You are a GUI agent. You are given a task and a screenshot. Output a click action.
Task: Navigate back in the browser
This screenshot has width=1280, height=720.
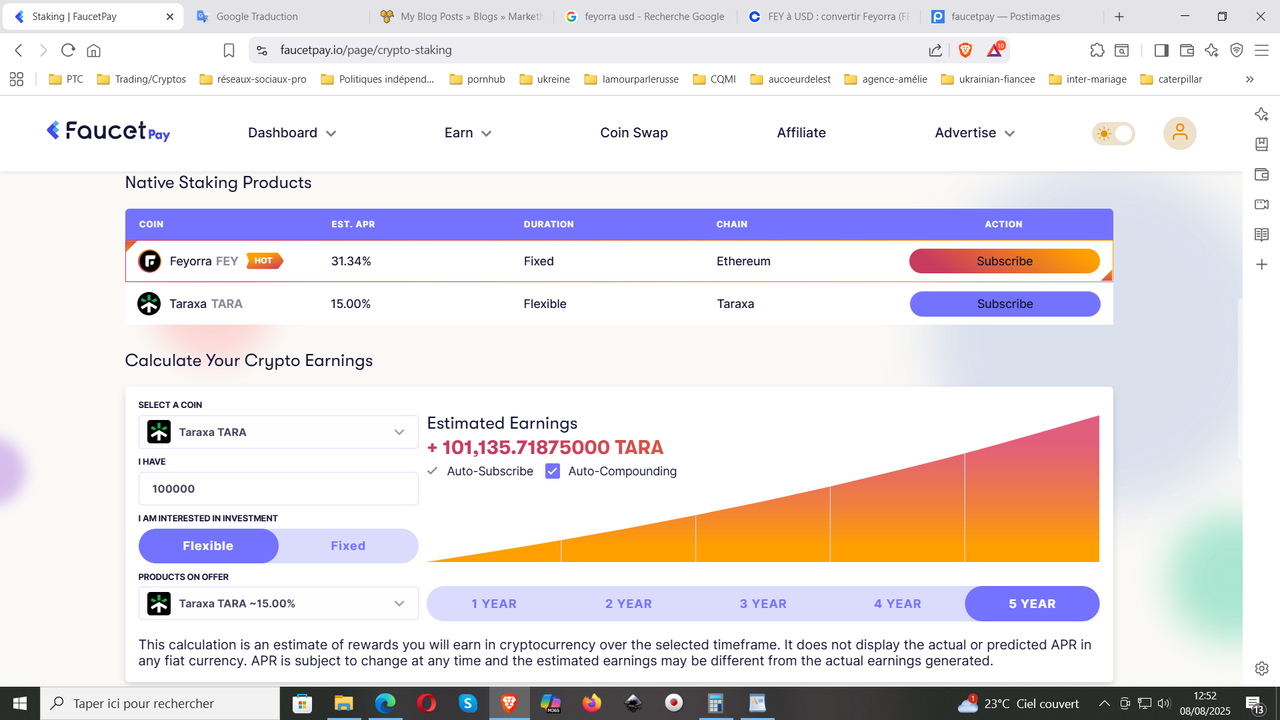pos(18,50)
